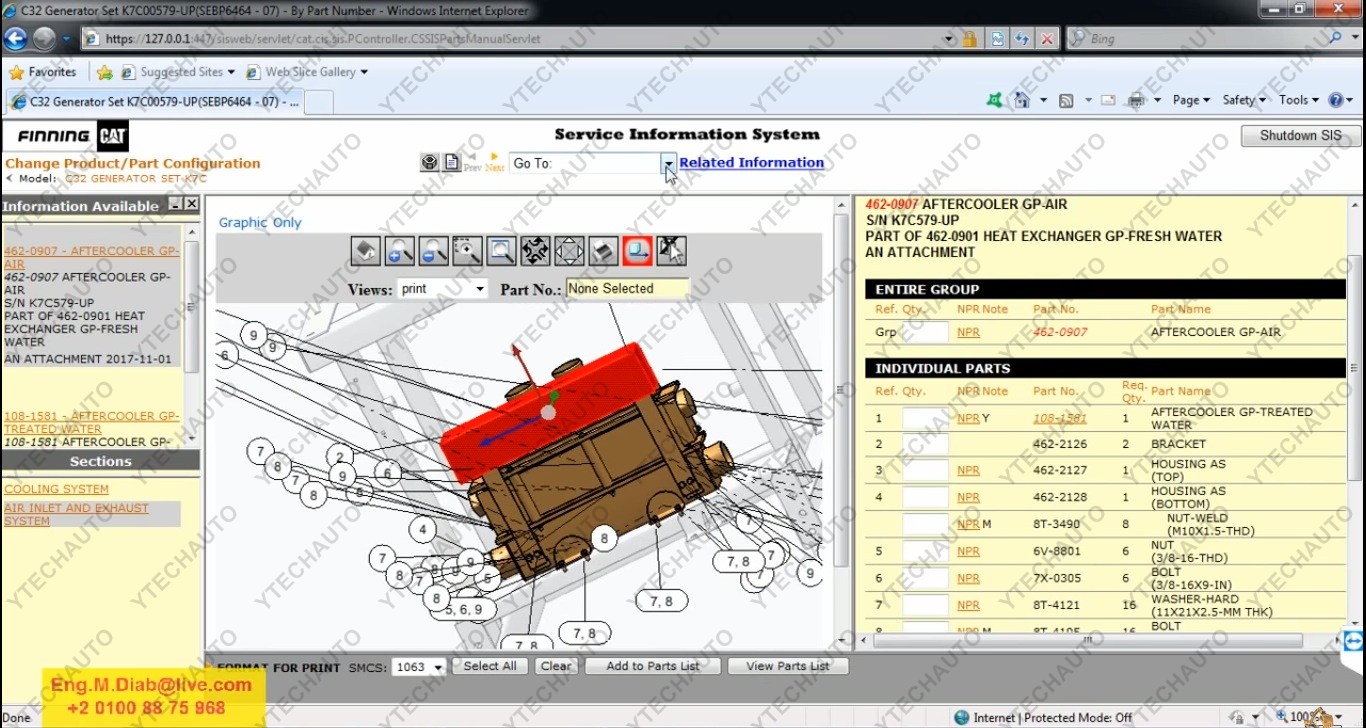Screen dimensions: 1366x728
Task: Click the document page icon beside Prev
Action: (x=452, y=162)
